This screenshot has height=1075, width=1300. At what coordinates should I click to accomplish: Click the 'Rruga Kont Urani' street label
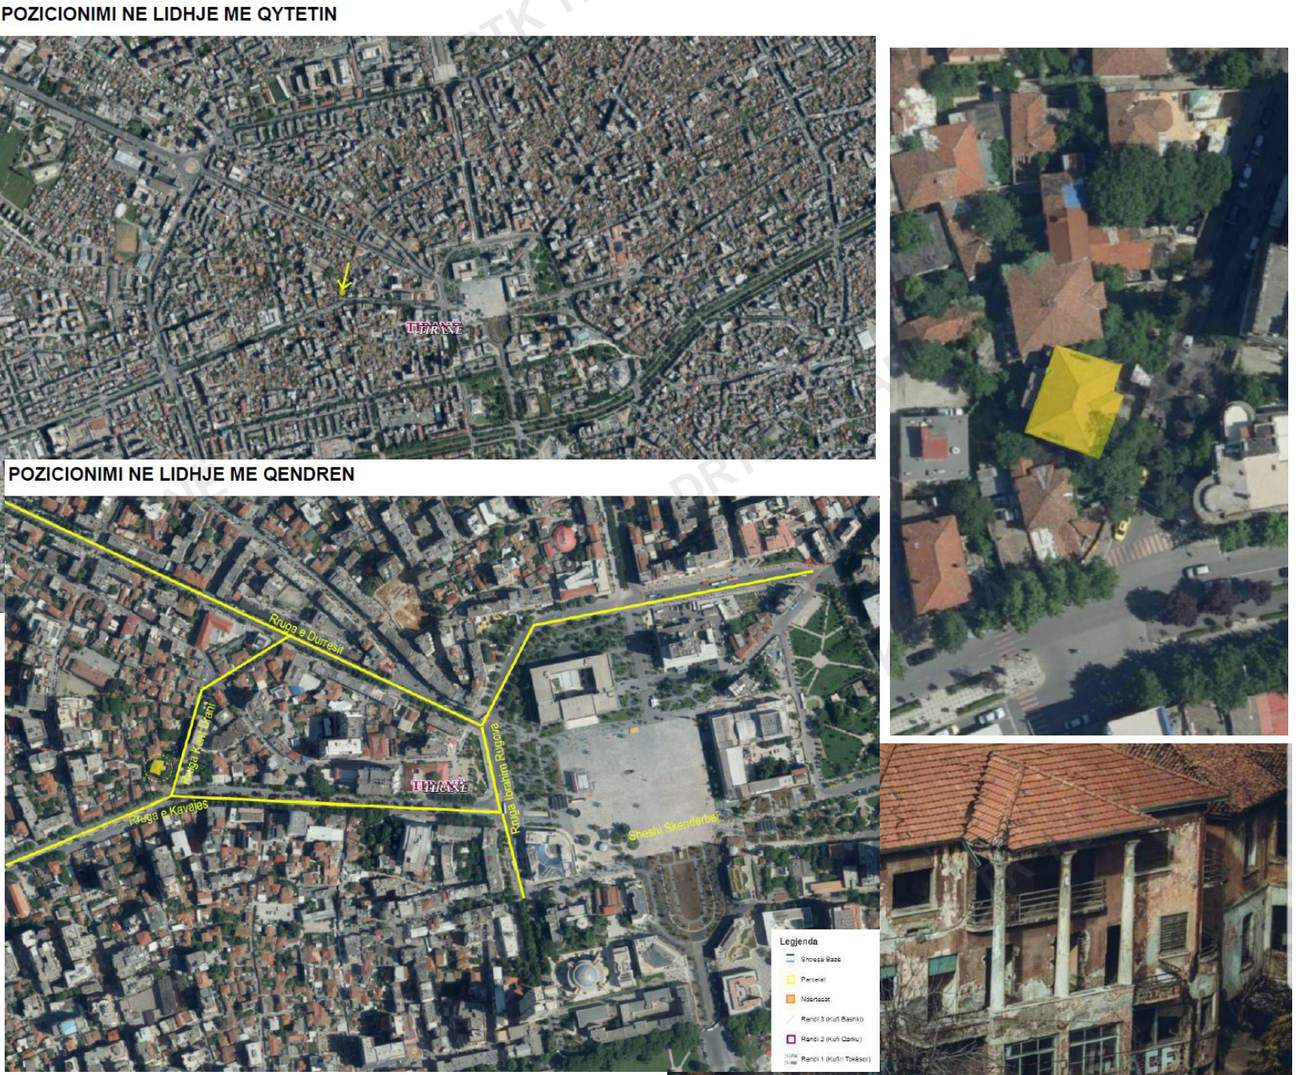[x=196, y=744]
